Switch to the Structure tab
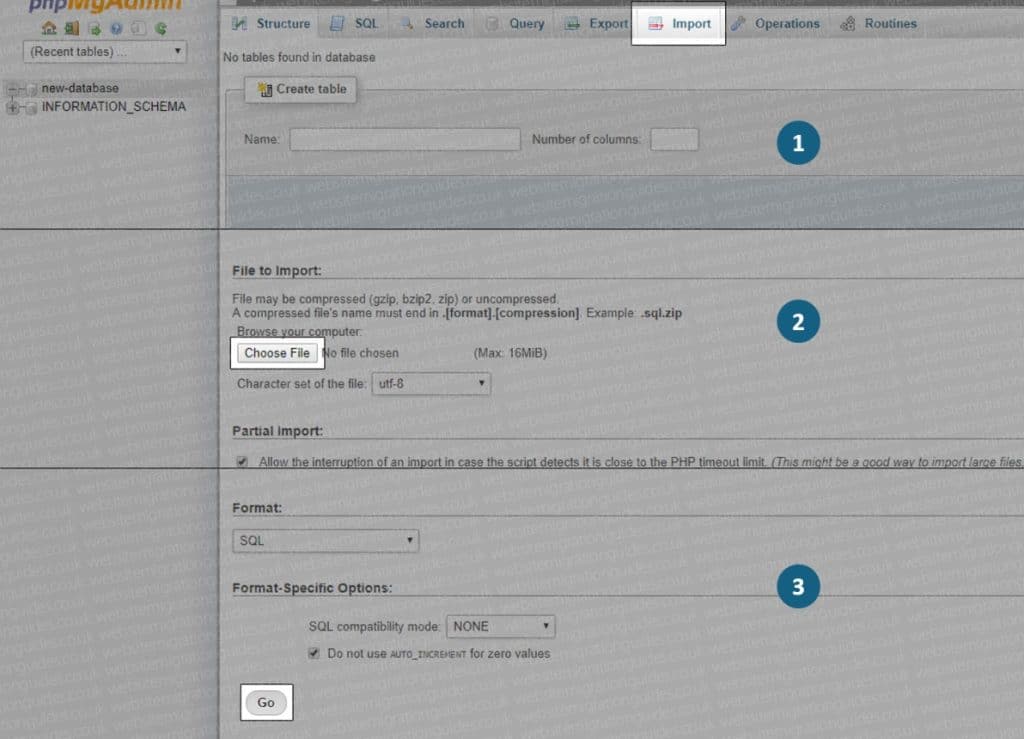This screenshot has height=739, width=1024. point(271,24)
